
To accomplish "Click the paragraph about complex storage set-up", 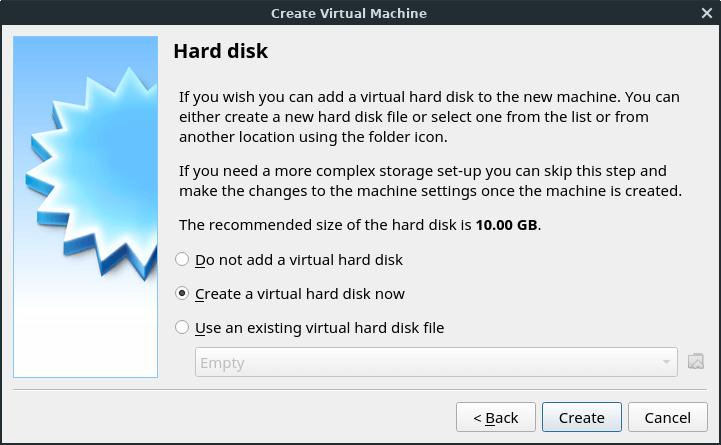I will click(x=429, y=181).
